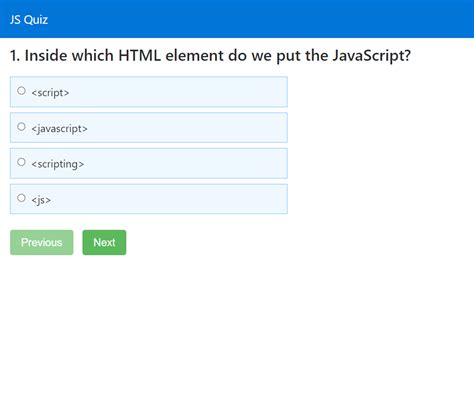
Task: Select the <scripting> radio button
Action: pyautogui.click(x=21, y=162)
